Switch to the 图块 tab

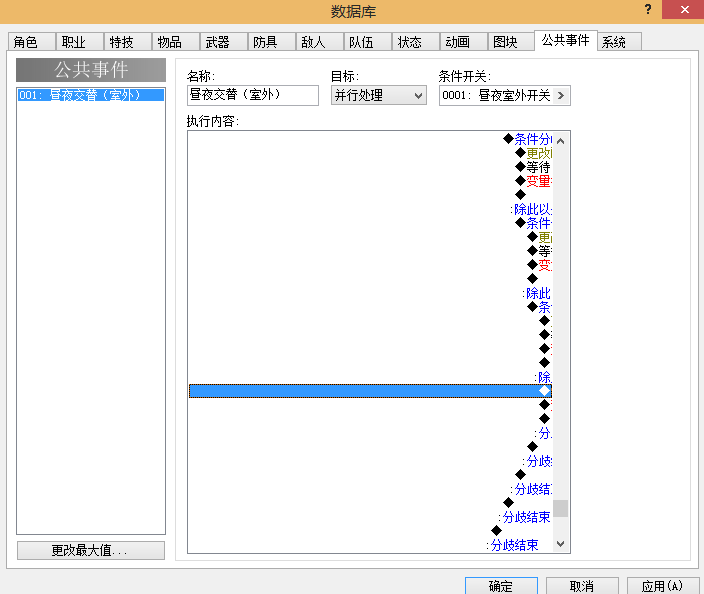pos(511,42)
